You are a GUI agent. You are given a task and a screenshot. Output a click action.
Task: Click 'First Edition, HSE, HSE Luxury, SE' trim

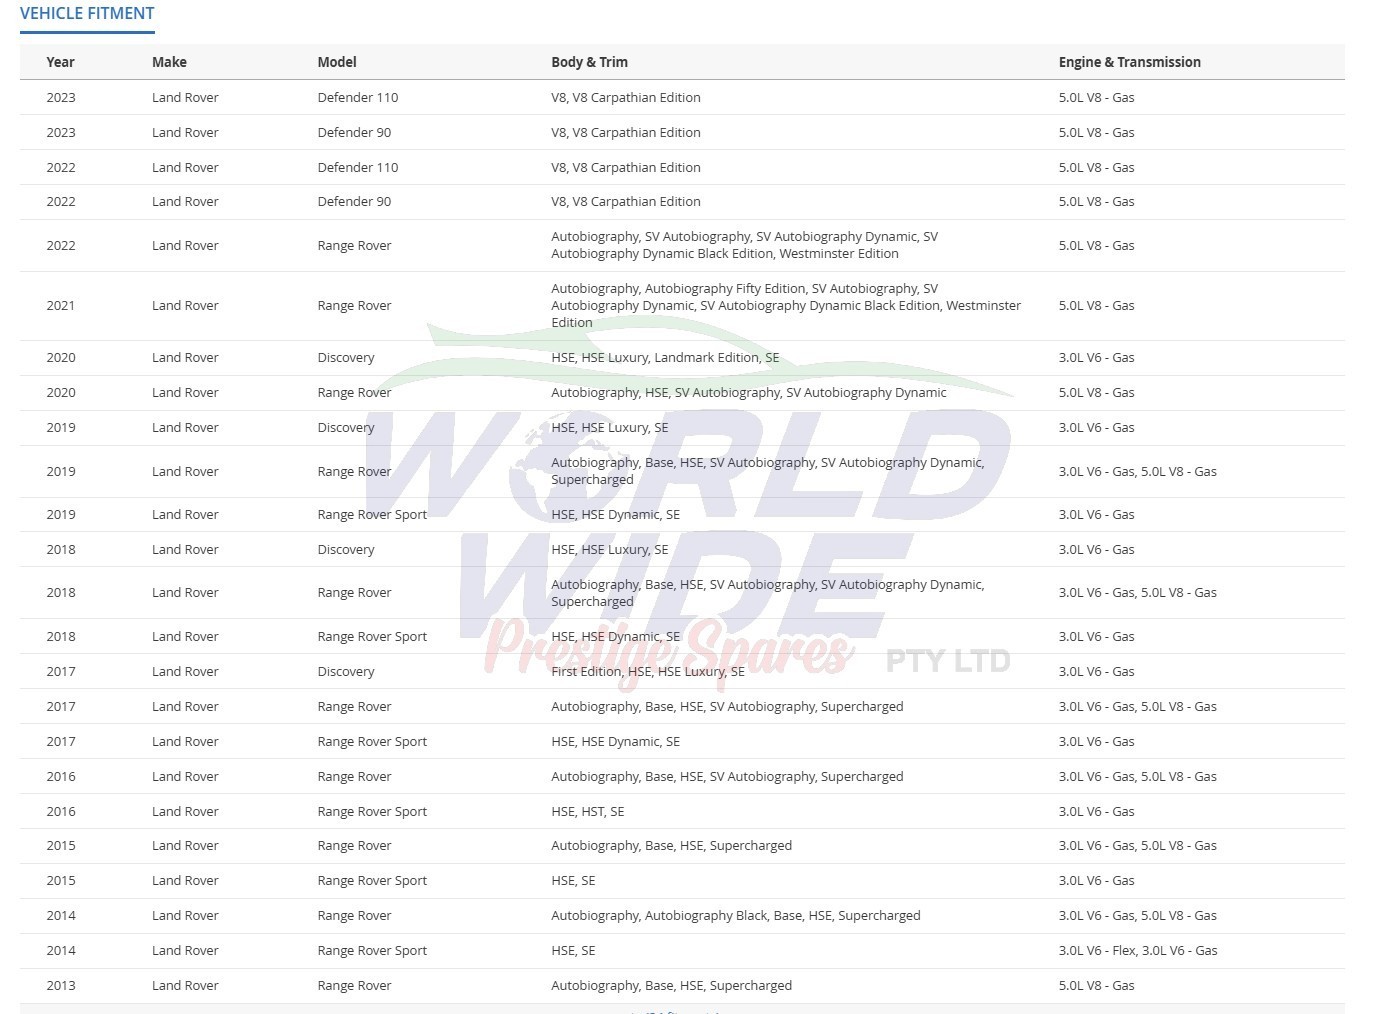tap(648, 672)
